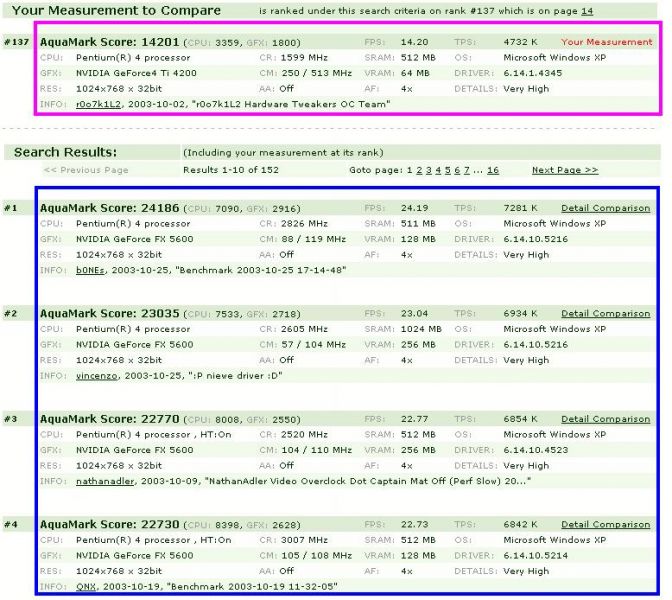Image resolution: width=672 pixels, height=600 pixels.
Task: Select AquaMark Score: 24186 heading
Action: [x=109, y=208]
